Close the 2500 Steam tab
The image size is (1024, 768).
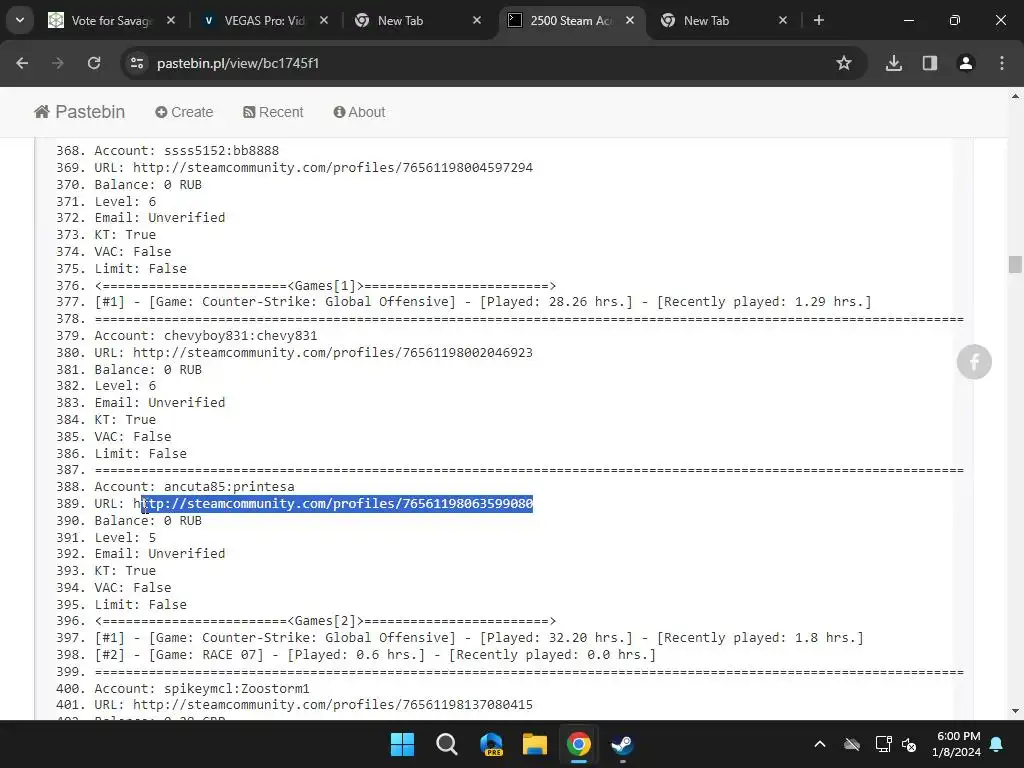(x=630, y=21)
